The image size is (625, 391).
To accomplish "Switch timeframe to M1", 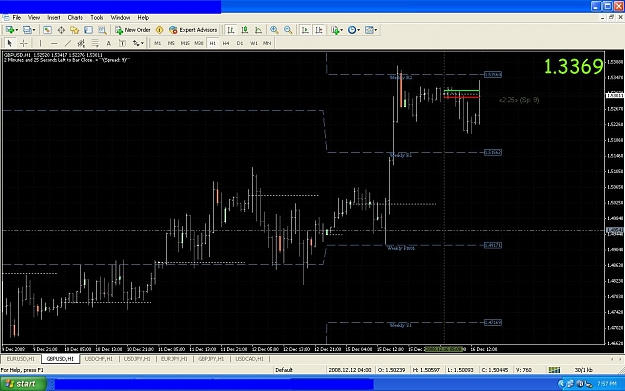I will 158,43.
